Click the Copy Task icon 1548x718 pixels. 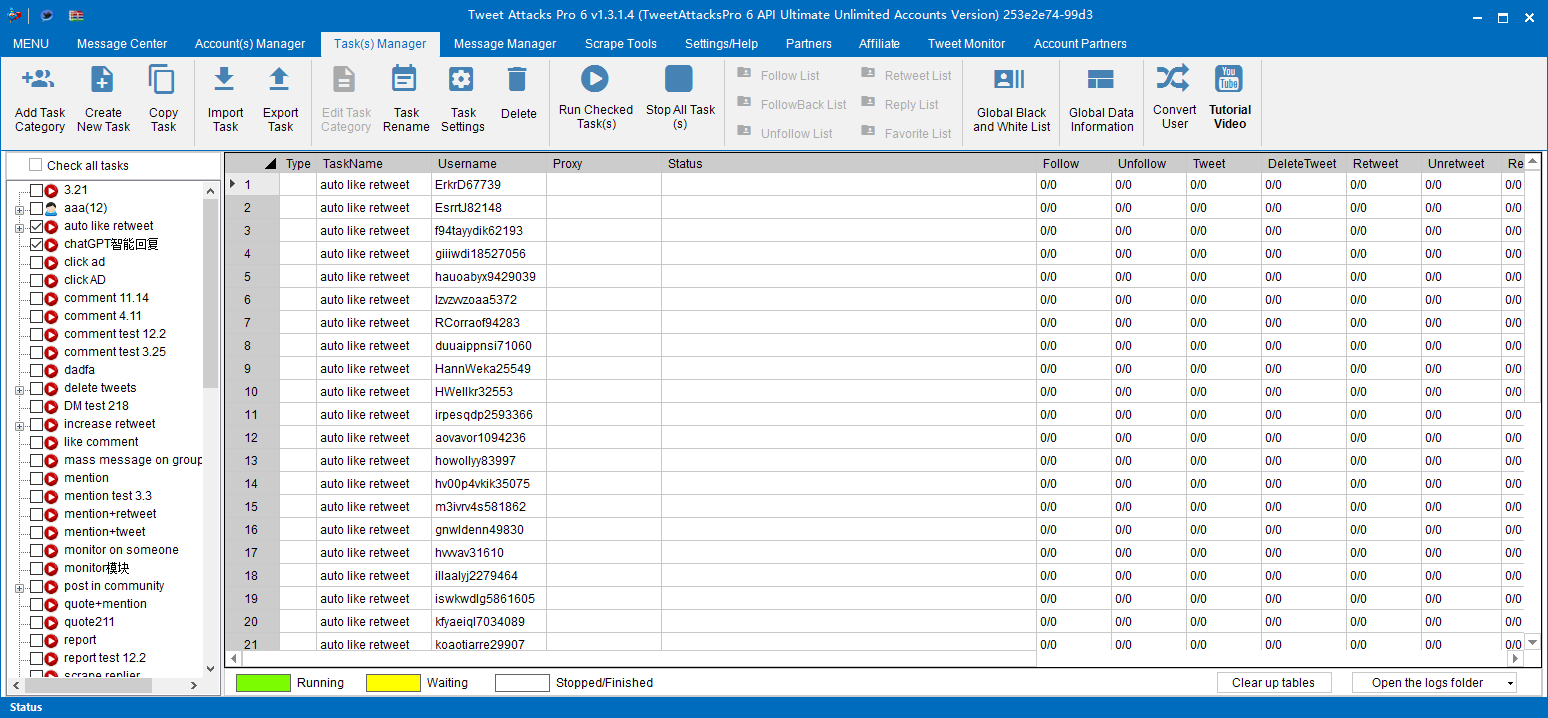pos(162,80)
